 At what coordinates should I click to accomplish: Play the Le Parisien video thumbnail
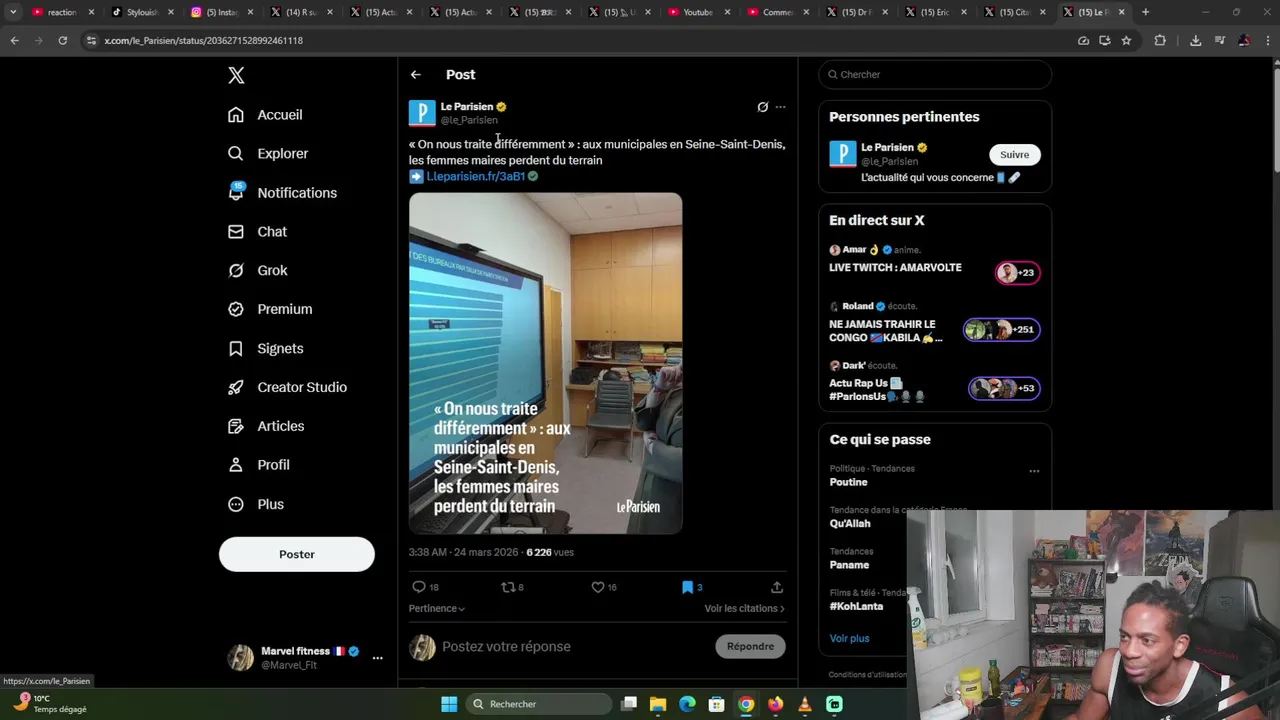(545, 364)
